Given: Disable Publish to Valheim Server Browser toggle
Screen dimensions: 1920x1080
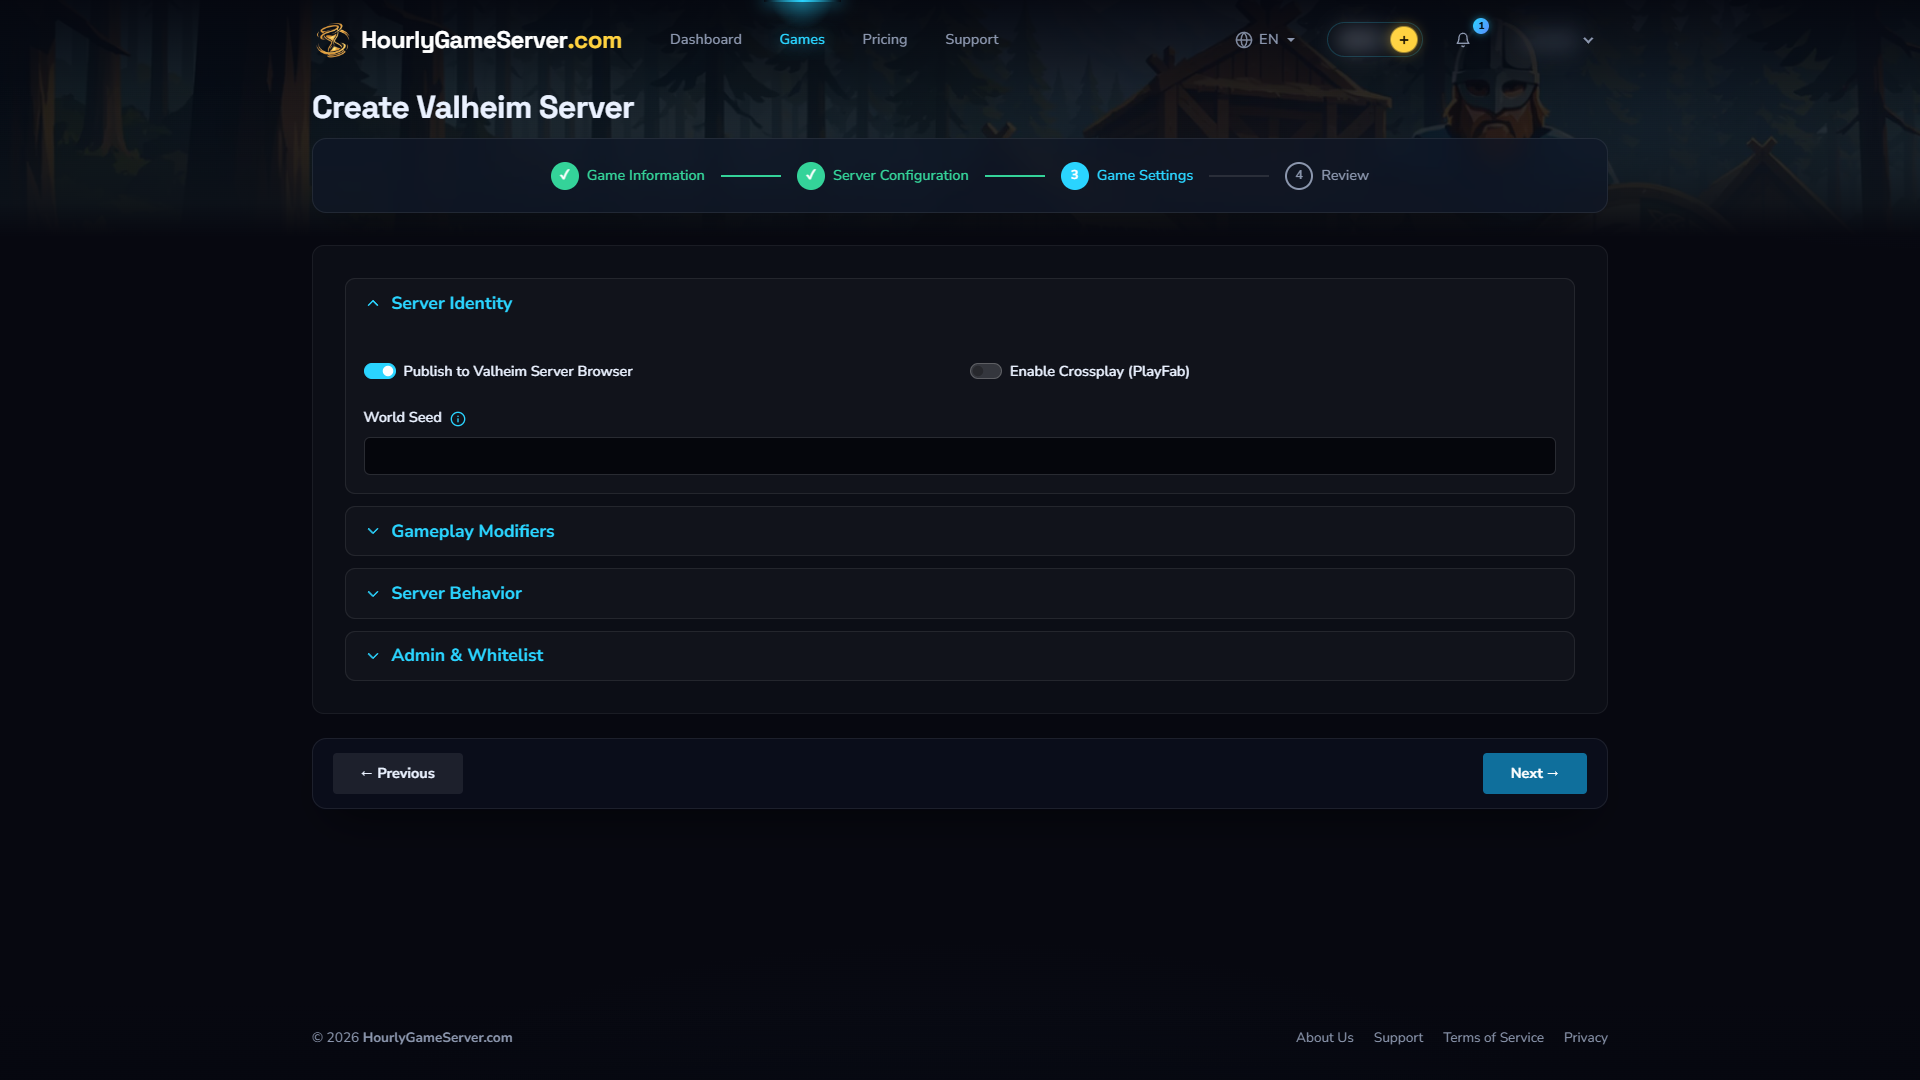Looking at the screenshot, I should coord(380,371).
